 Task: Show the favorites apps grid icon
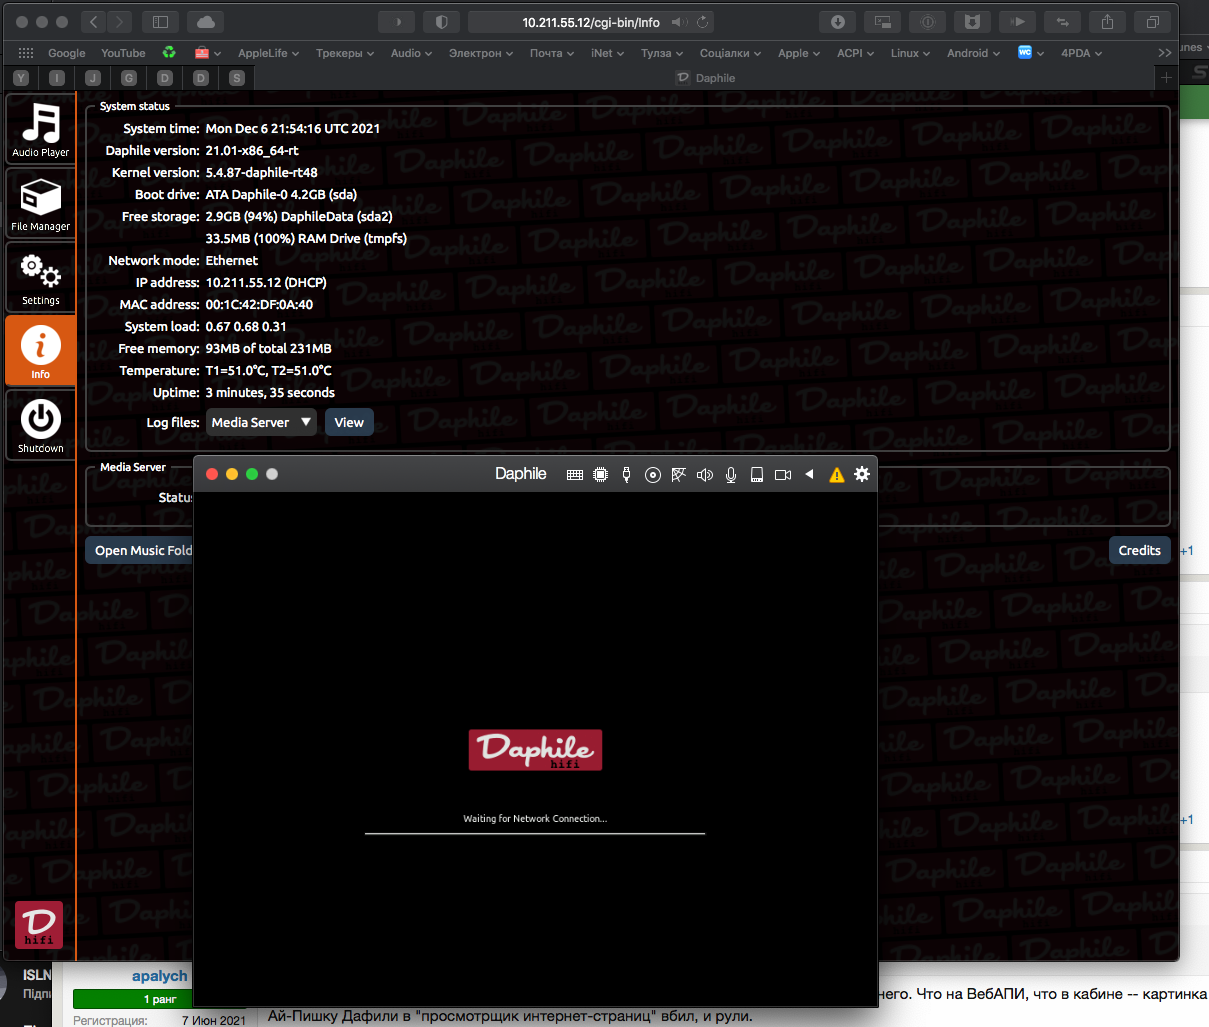click(26, 53)
